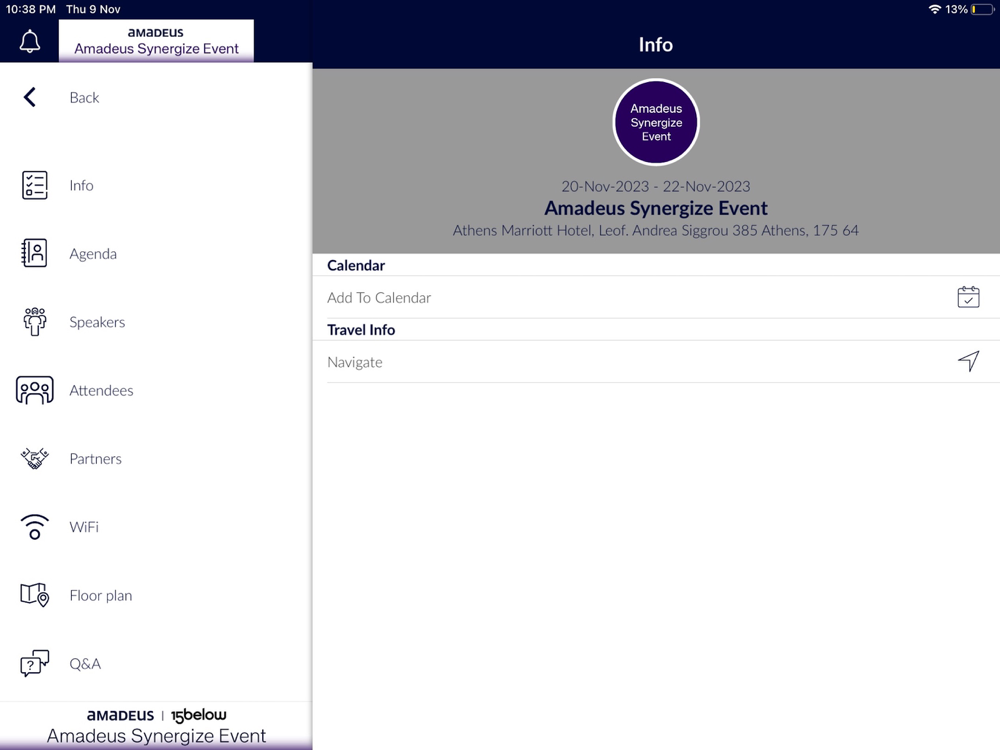Image resolution: width=1000 pixels, height=750 pixels.
Task: Open the Partners menu item
Action: pyautogui.click(x=96, y=459)
